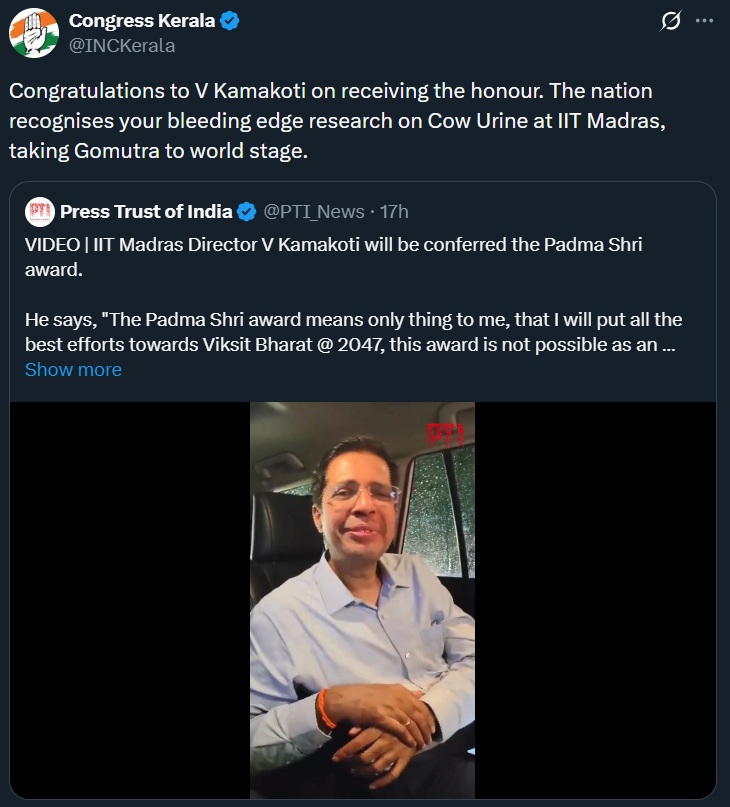This screenshot has height=807, width=730.
Task: Open the Congress Kerala profile avatar
Action: [x=33, y=33]
